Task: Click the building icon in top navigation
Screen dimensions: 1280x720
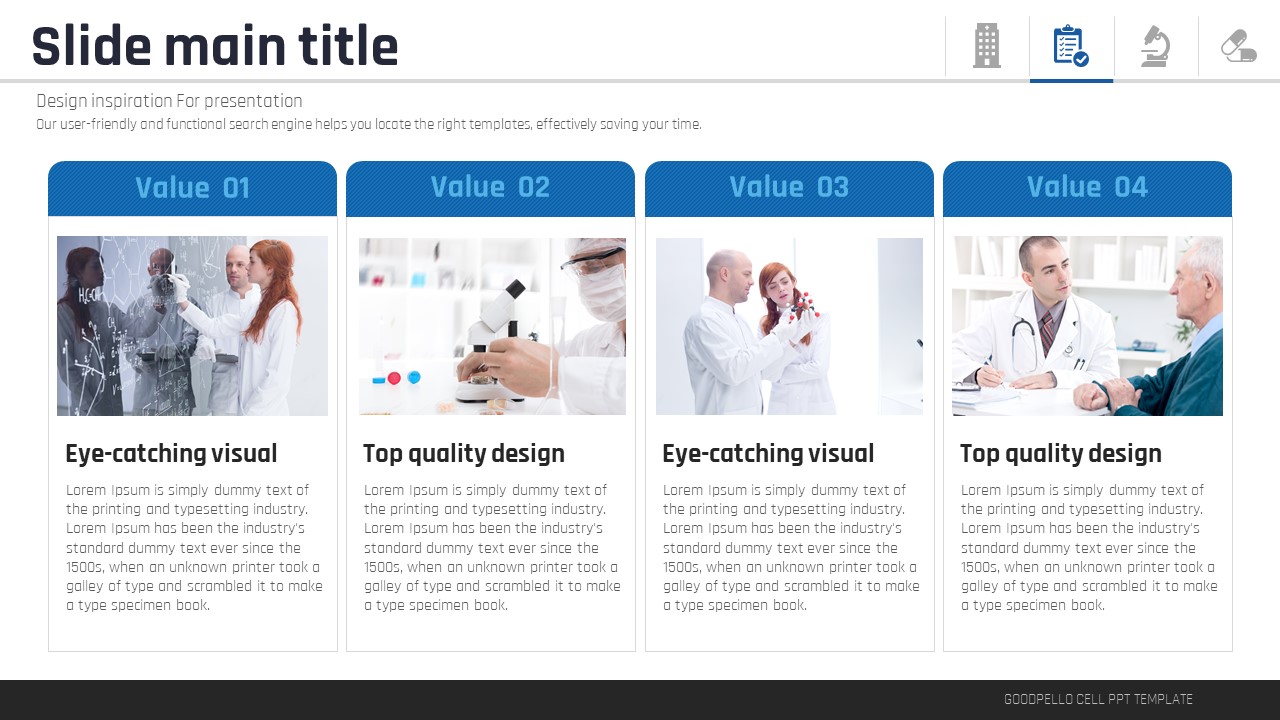Action: coord(987,46)
